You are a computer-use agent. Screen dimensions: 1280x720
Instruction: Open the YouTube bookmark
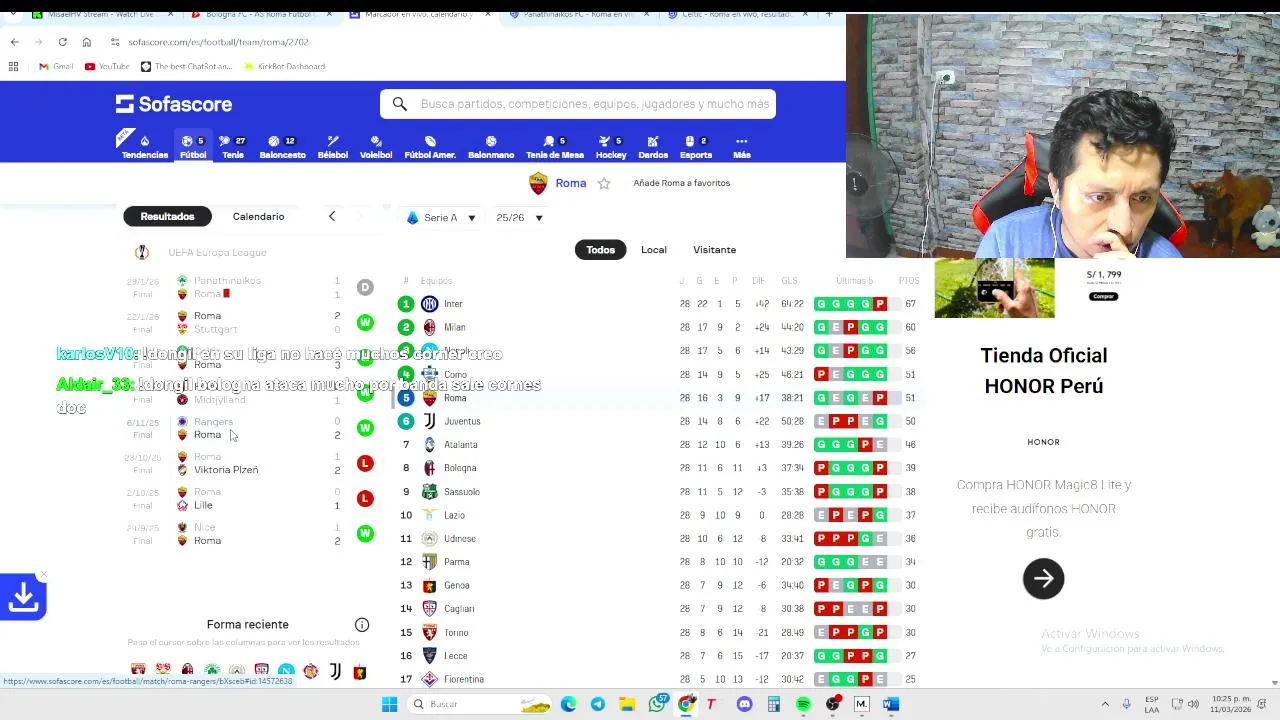click(x=107, y=66)
